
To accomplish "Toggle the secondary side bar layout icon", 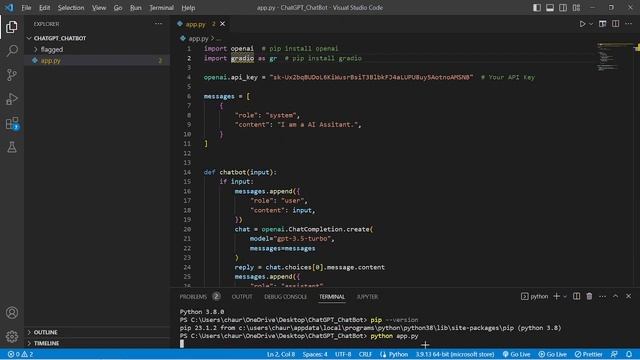I will pos(563,8).
